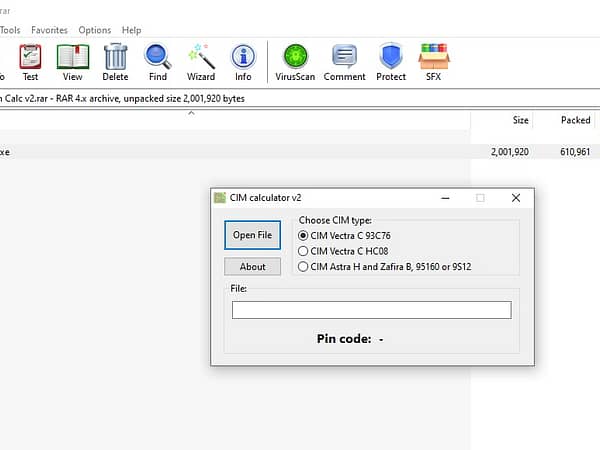Click the packed value 610,961

(575, 152)
